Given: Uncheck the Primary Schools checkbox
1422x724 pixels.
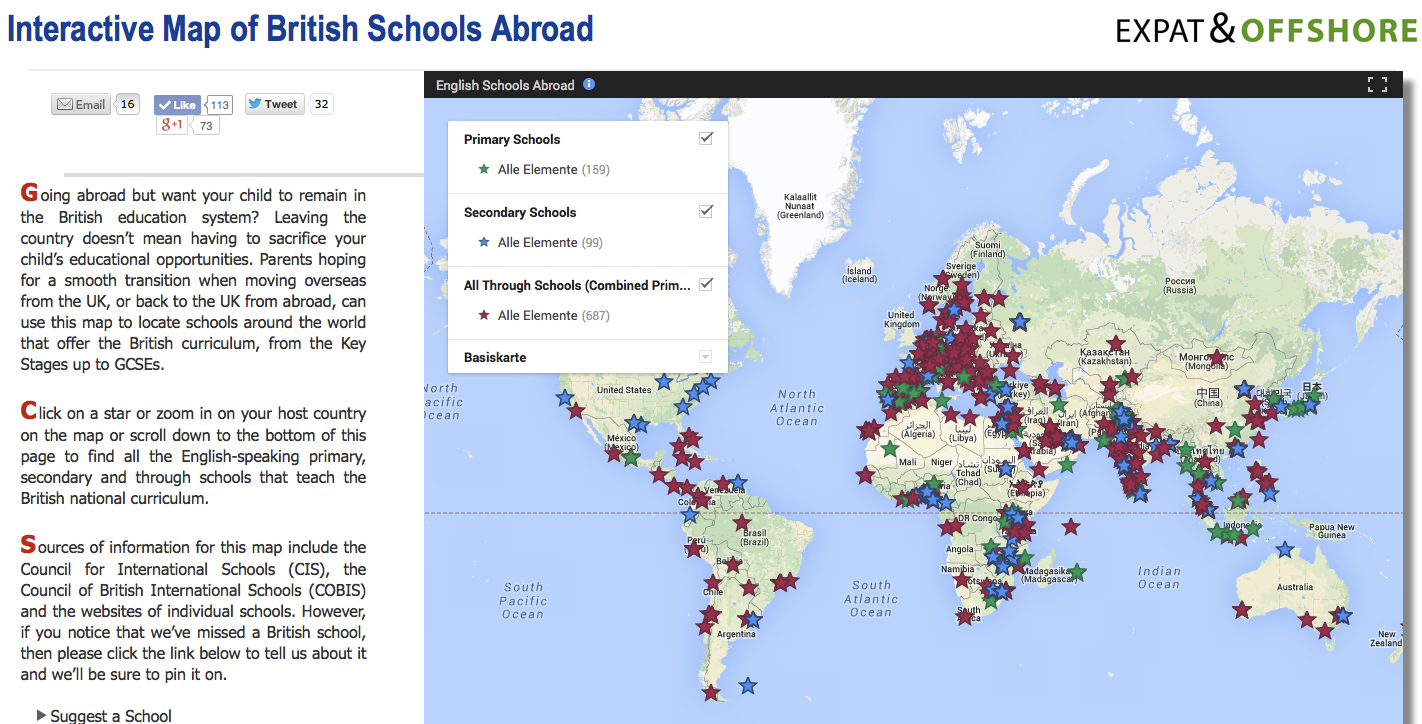Looking at the screenshot, I should [x=707, y=138].
